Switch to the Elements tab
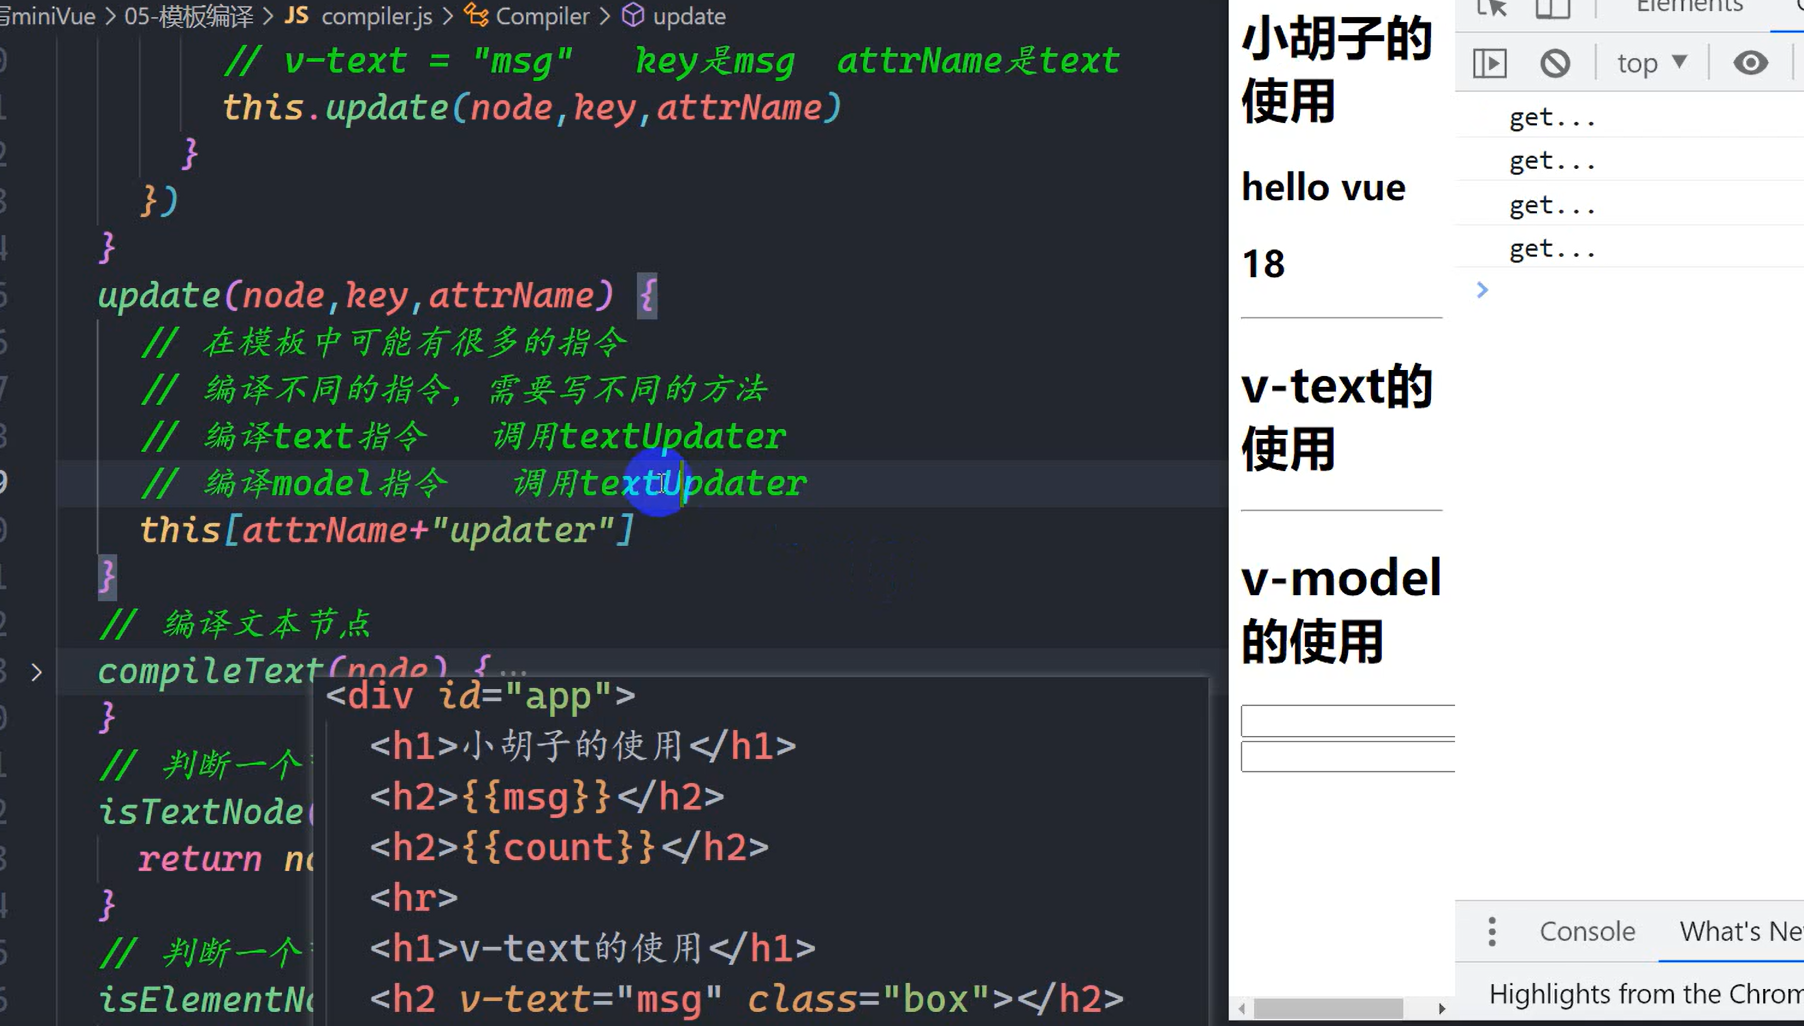Viewport: 1804px width, 1026px height. (x=1688, y=8)
